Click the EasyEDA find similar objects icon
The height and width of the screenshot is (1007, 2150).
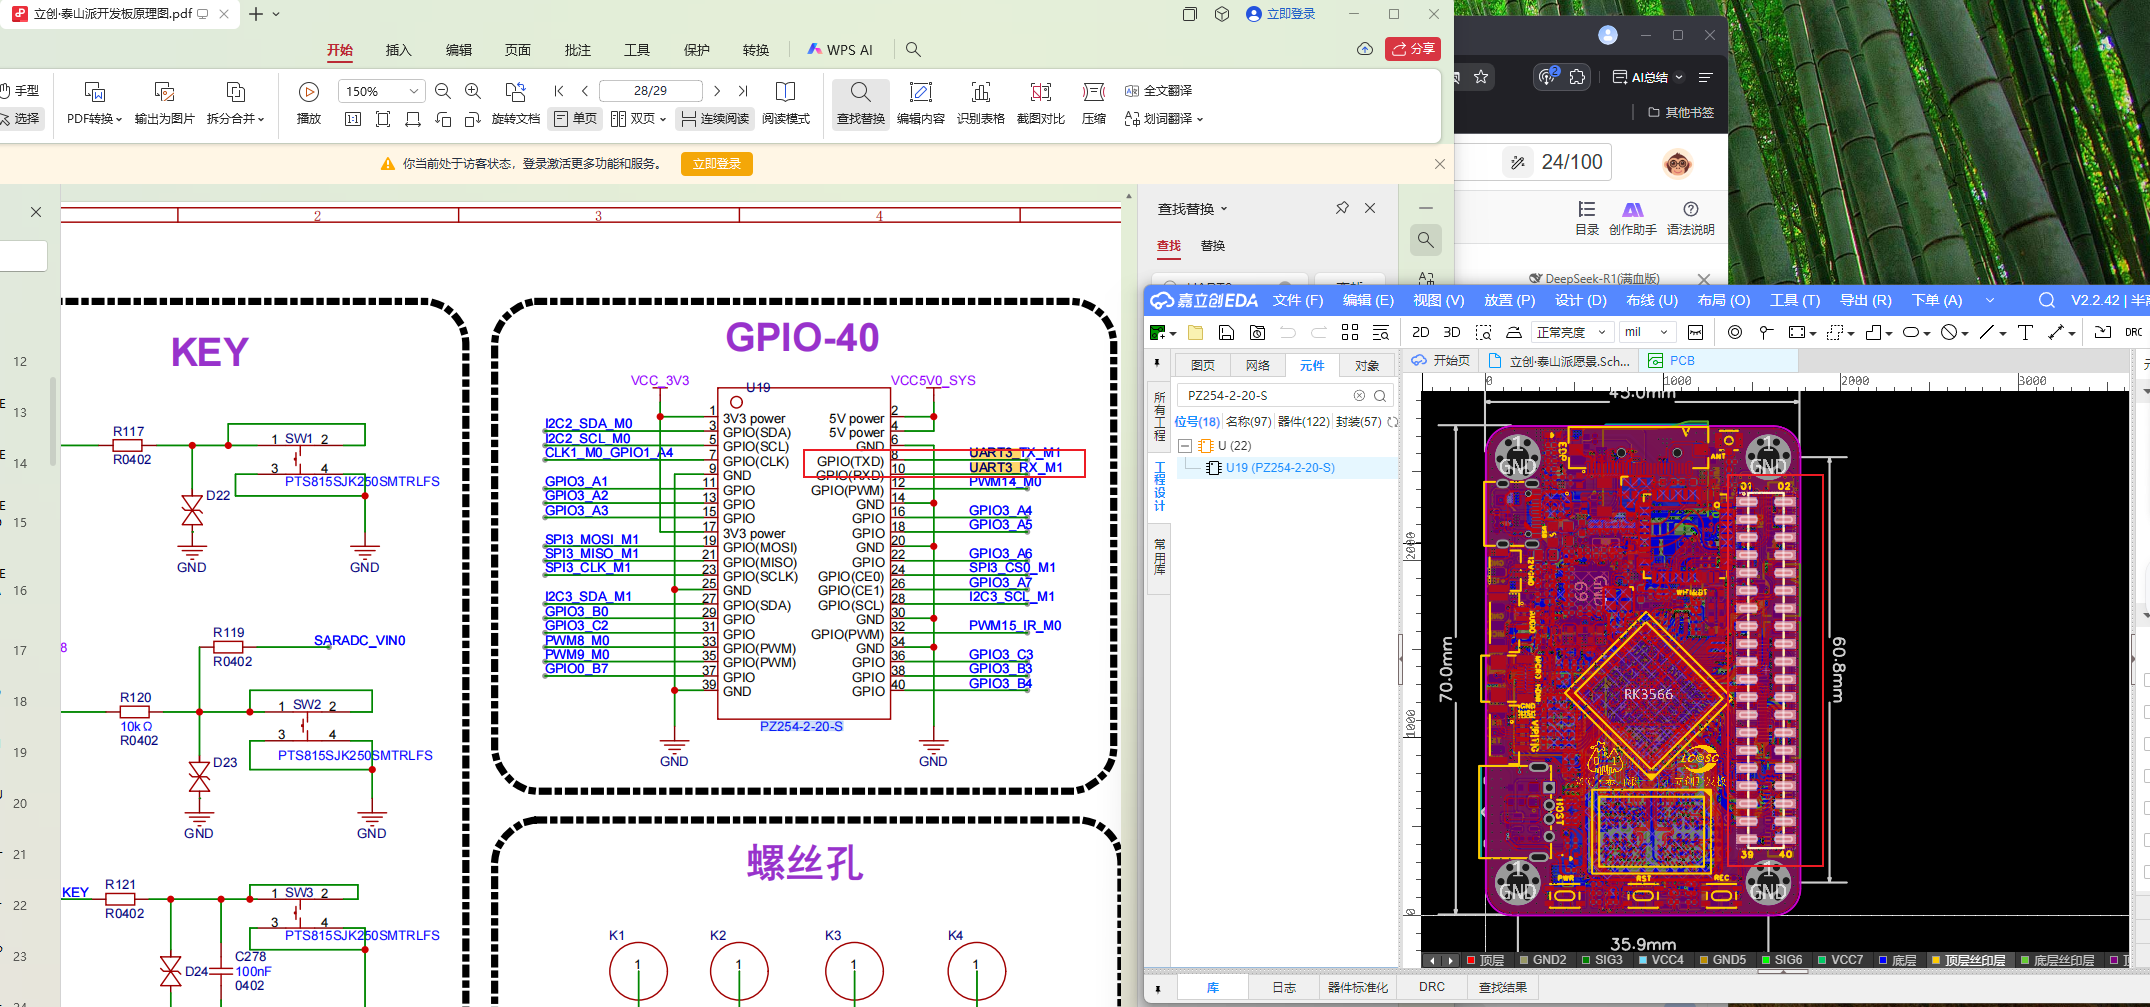click(x=1381, y=332)
